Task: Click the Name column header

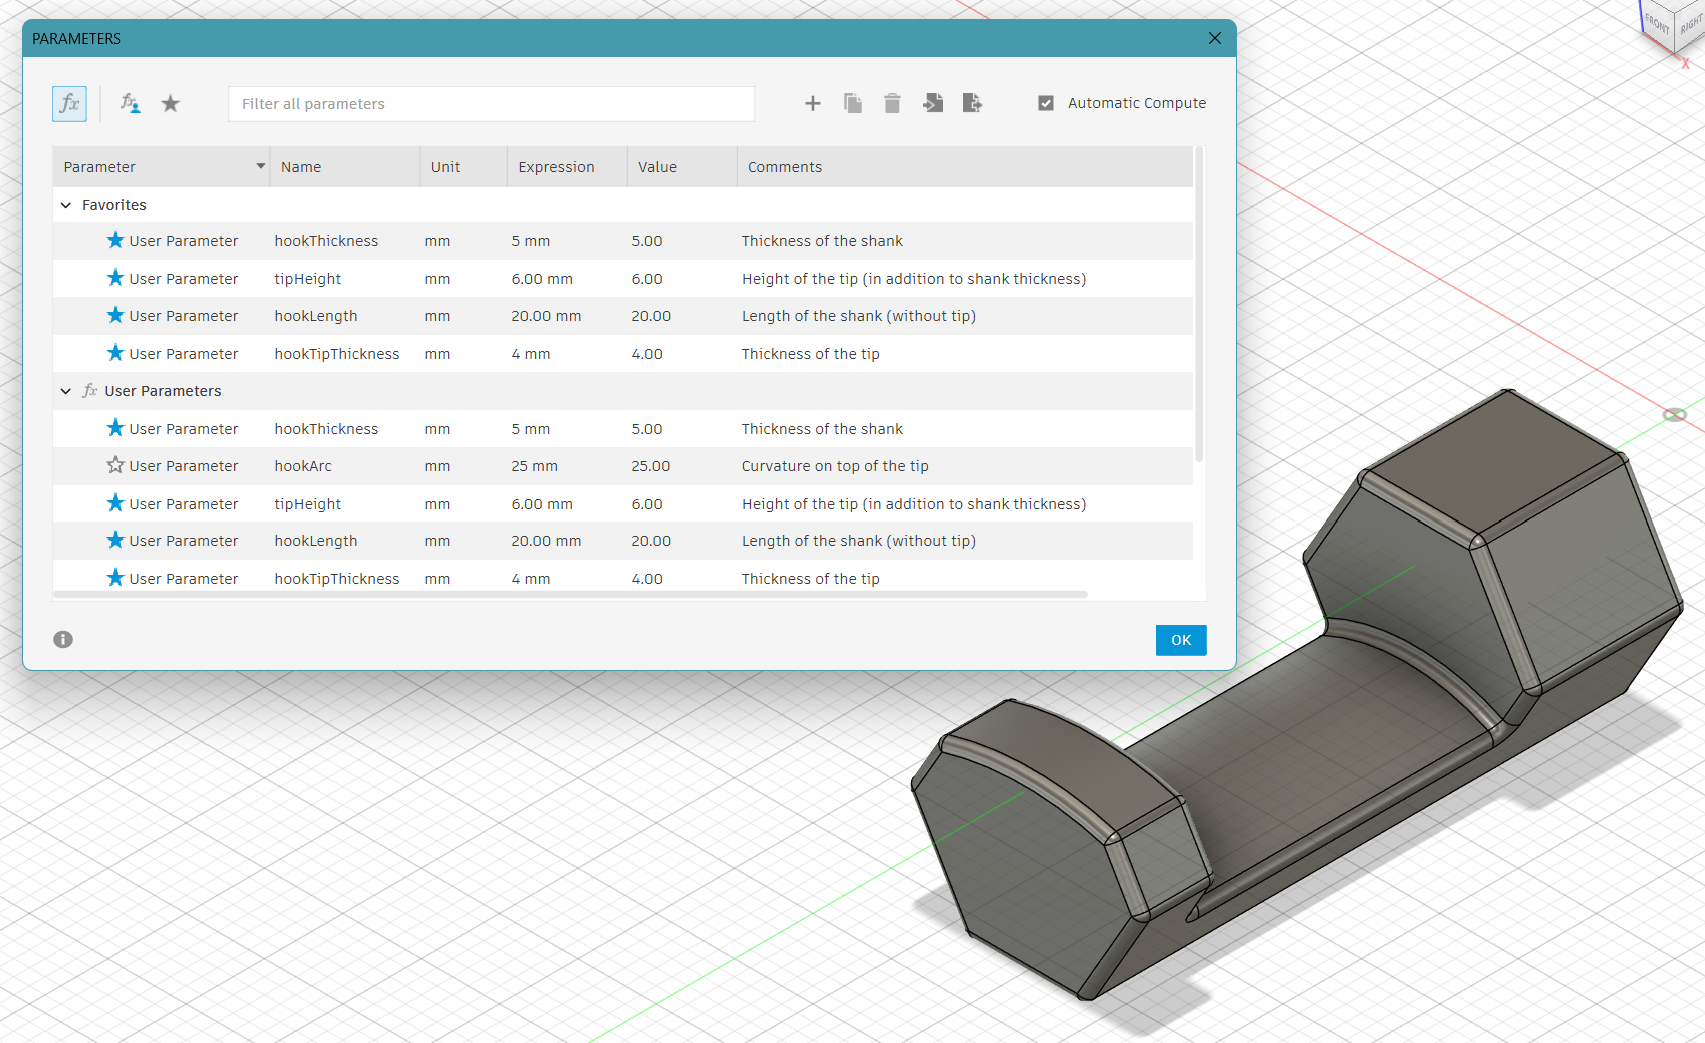Action: pyautogui.click(x=344, y=166)
